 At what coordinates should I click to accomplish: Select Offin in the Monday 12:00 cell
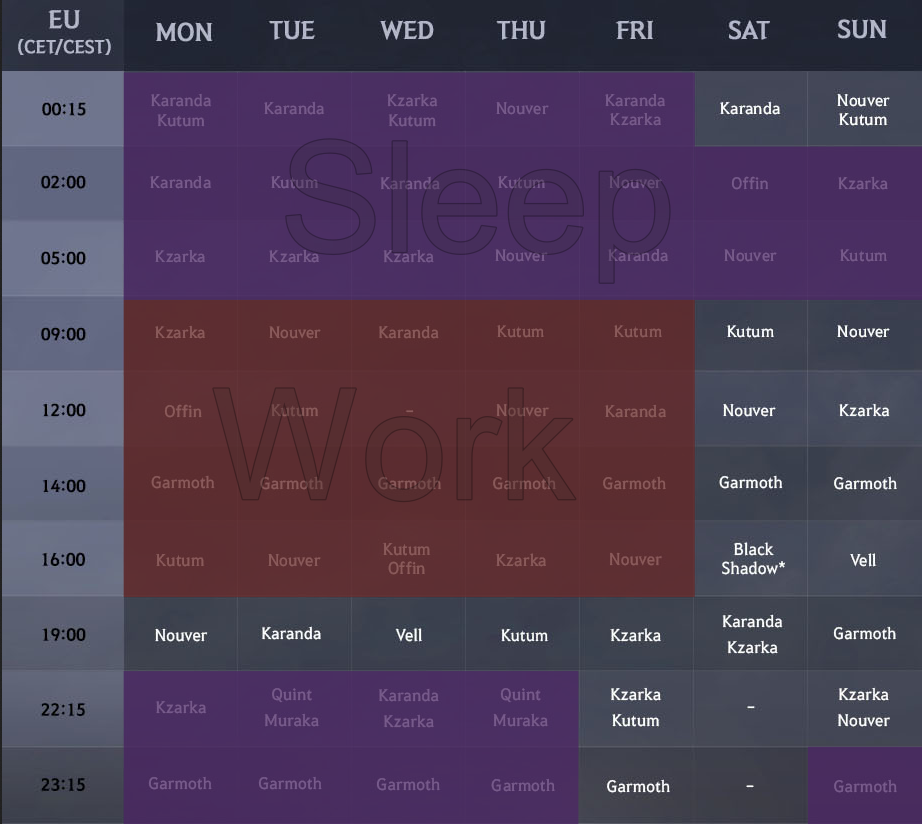click(x=183, y=411)
